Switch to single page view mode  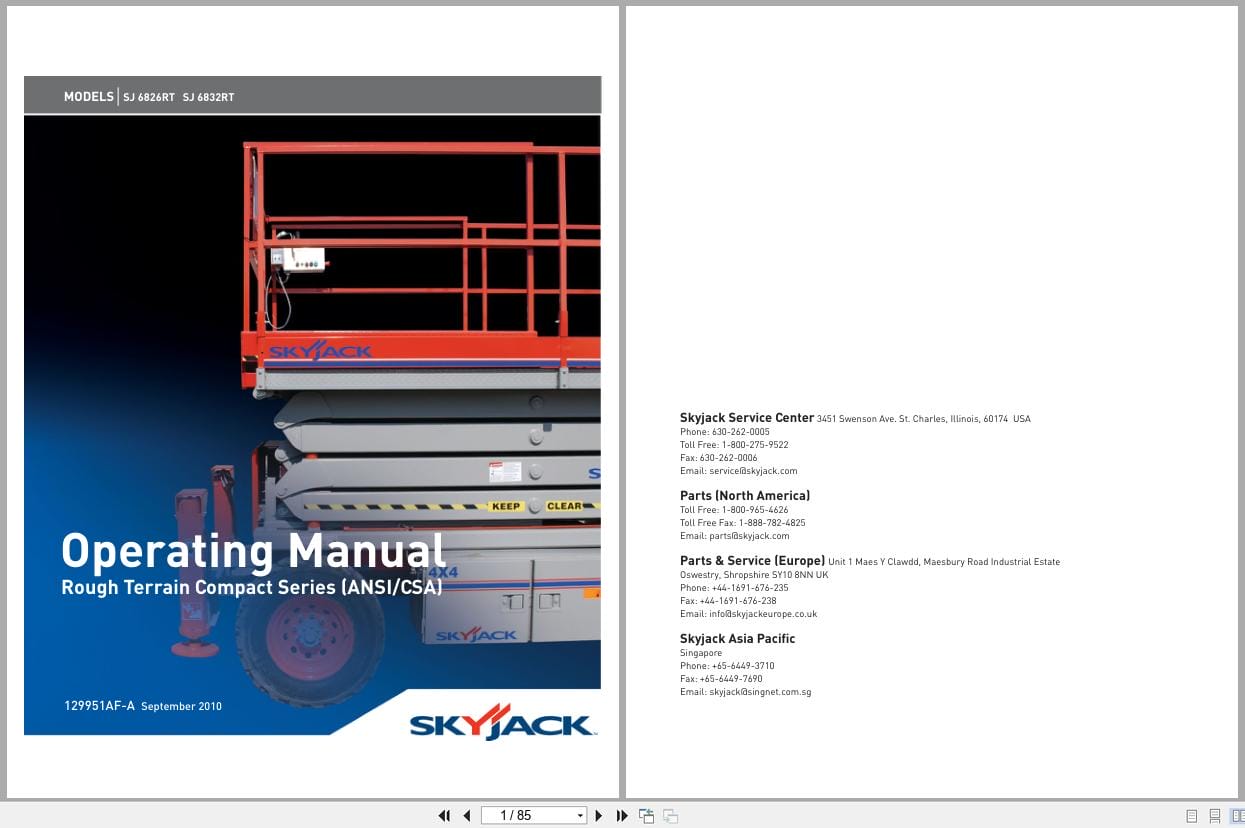(1192, 816)
